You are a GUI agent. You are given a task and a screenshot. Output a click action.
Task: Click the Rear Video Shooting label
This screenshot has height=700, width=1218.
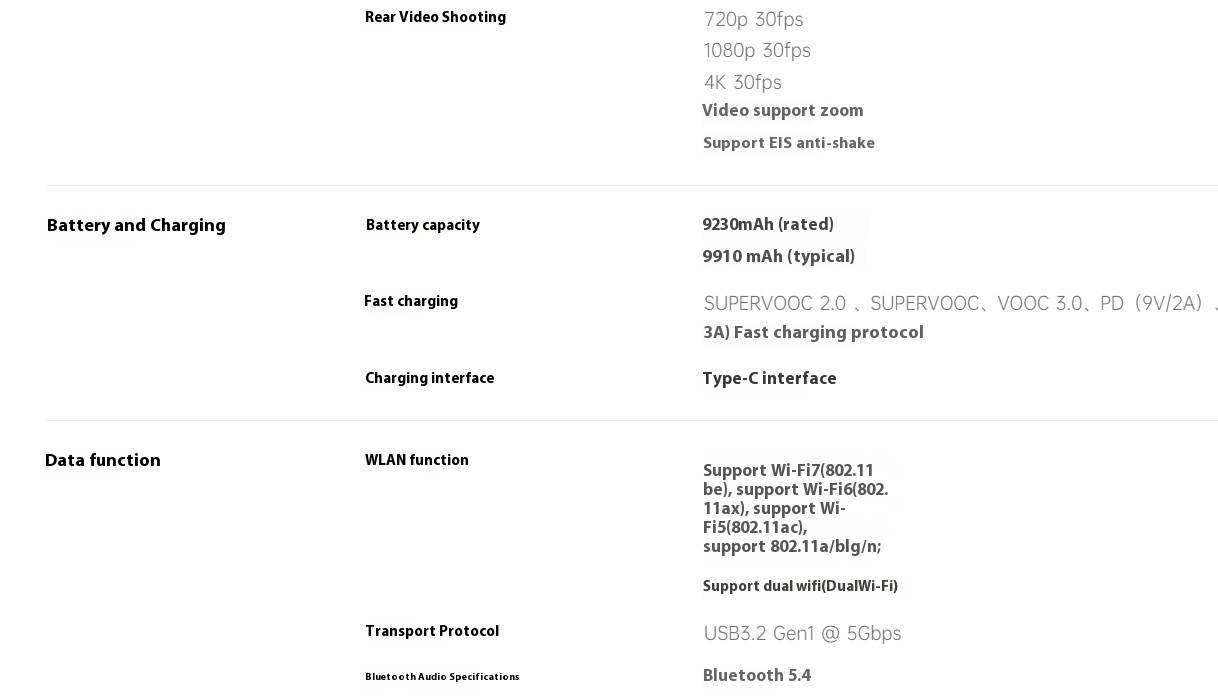click(x=435, y=17)
